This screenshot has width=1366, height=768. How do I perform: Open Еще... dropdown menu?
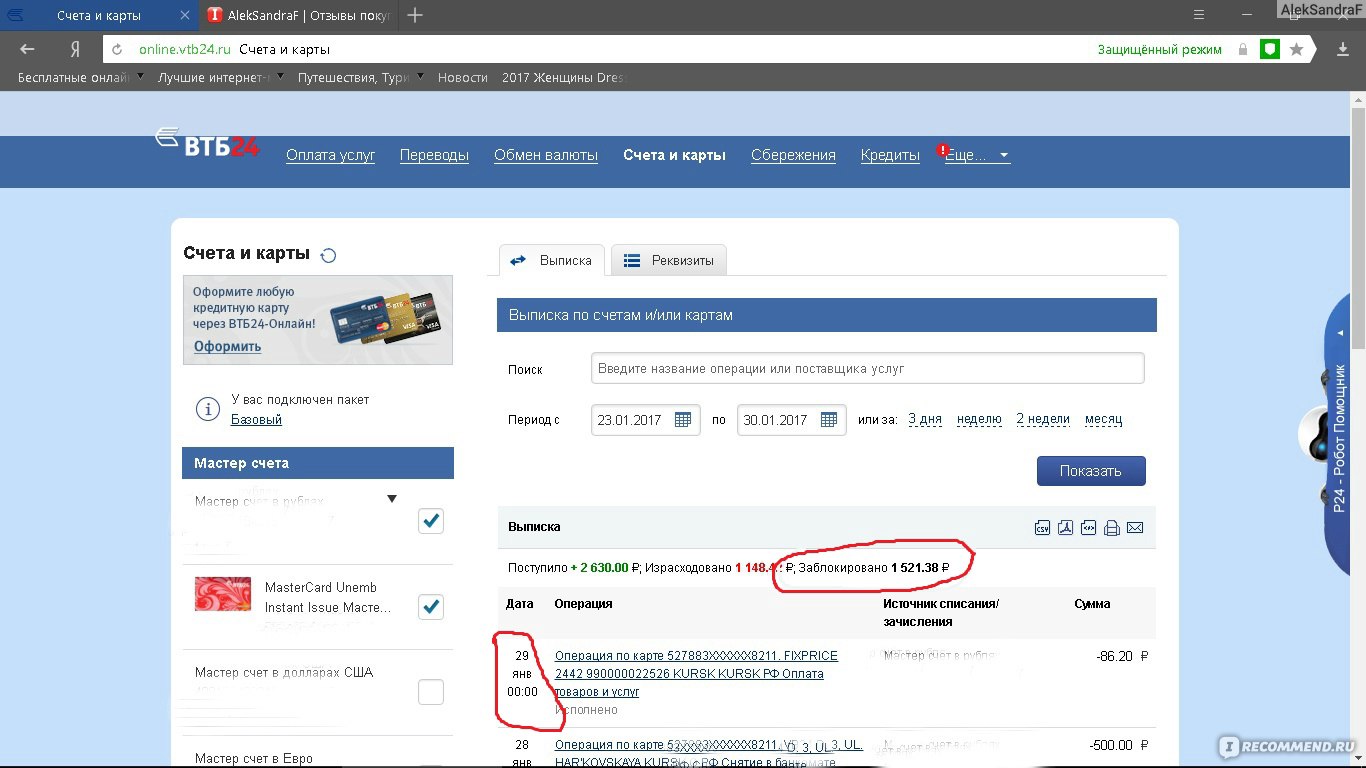[x=977, y=155]
